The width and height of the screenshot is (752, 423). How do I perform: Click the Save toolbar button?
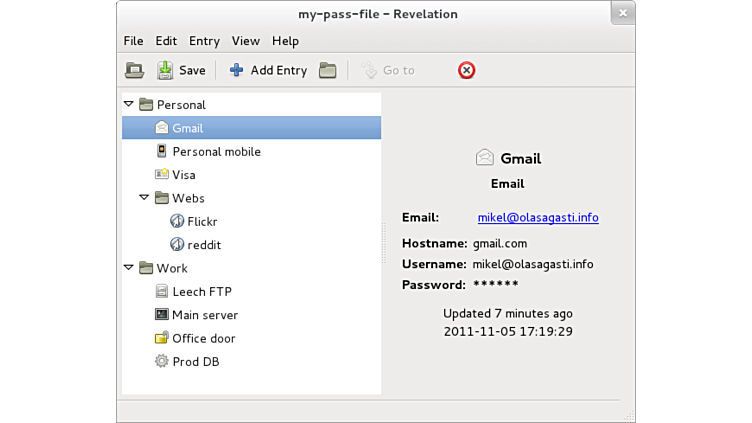coord(181,70)
